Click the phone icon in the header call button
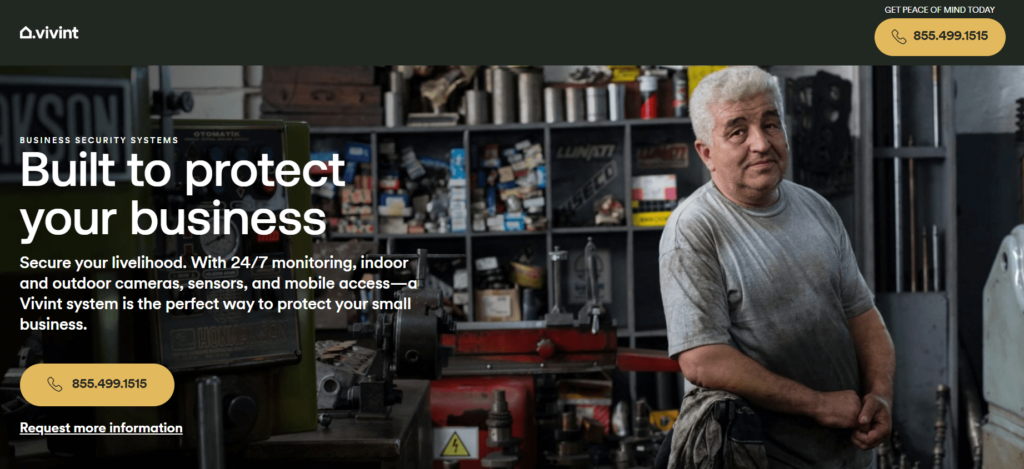The width and height of the screenshot is (1024, 469). pyautogui.click(x=899, y=37)
